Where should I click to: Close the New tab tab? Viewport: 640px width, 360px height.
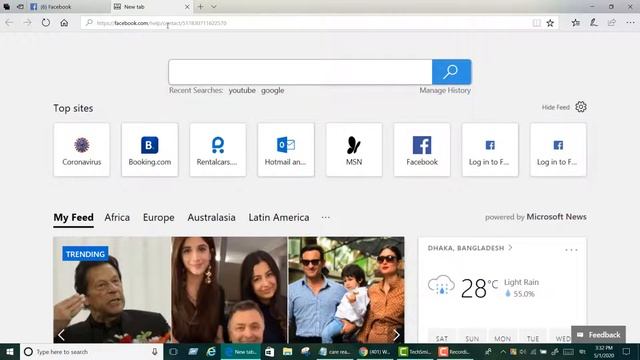187,7
